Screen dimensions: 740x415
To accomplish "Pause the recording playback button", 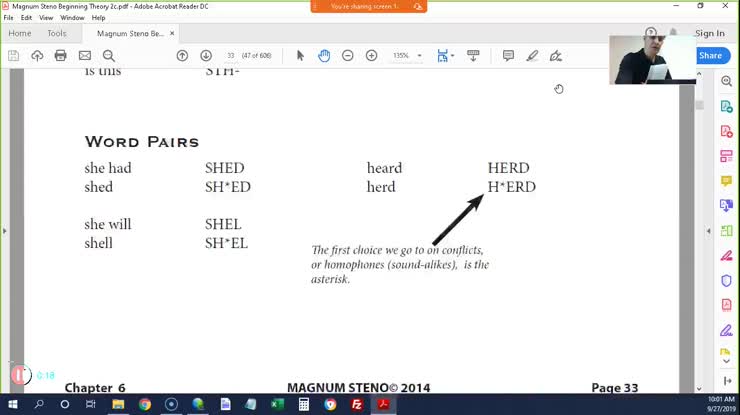I will 19,375.
